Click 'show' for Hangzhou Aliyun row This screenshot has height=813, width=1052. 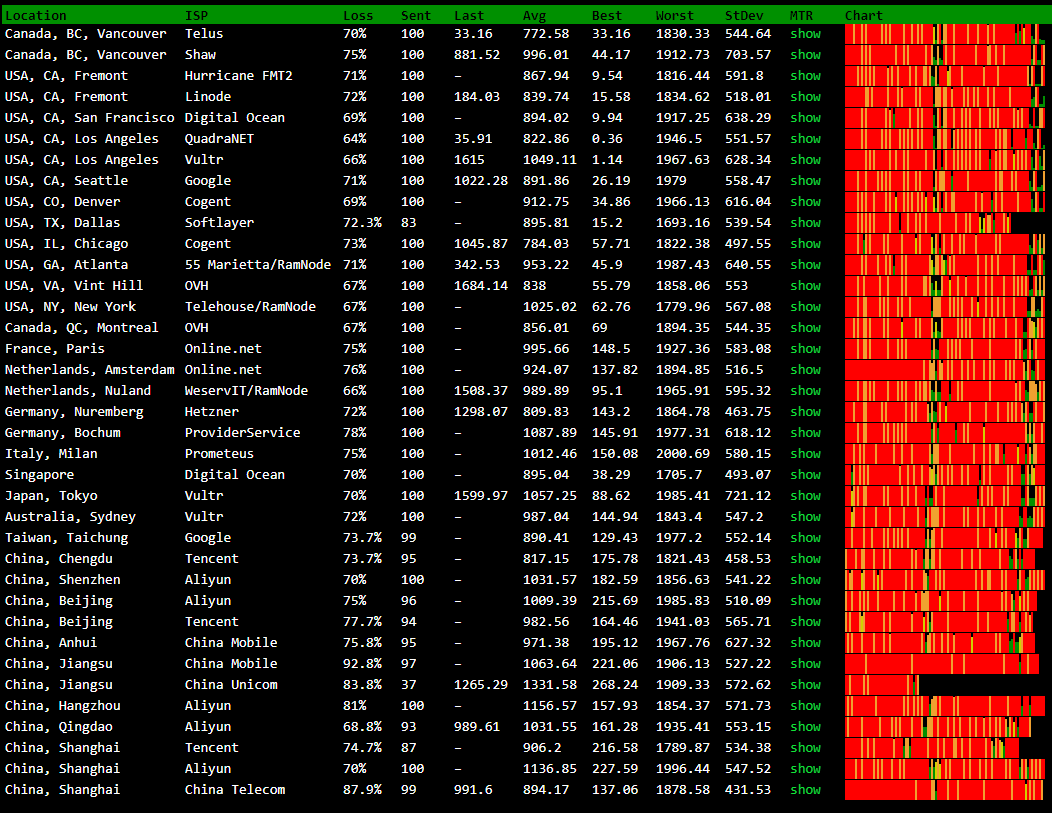click(805, 706)
